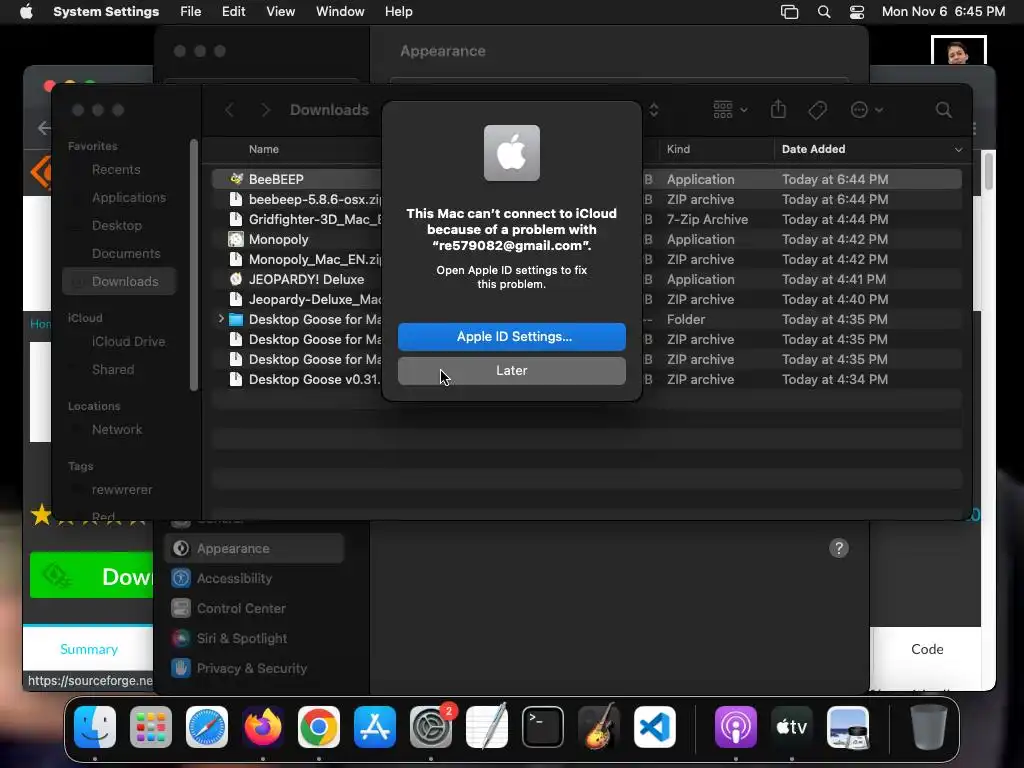
Task: Open Spotlight search in menu bar
Action: (824, 12)
